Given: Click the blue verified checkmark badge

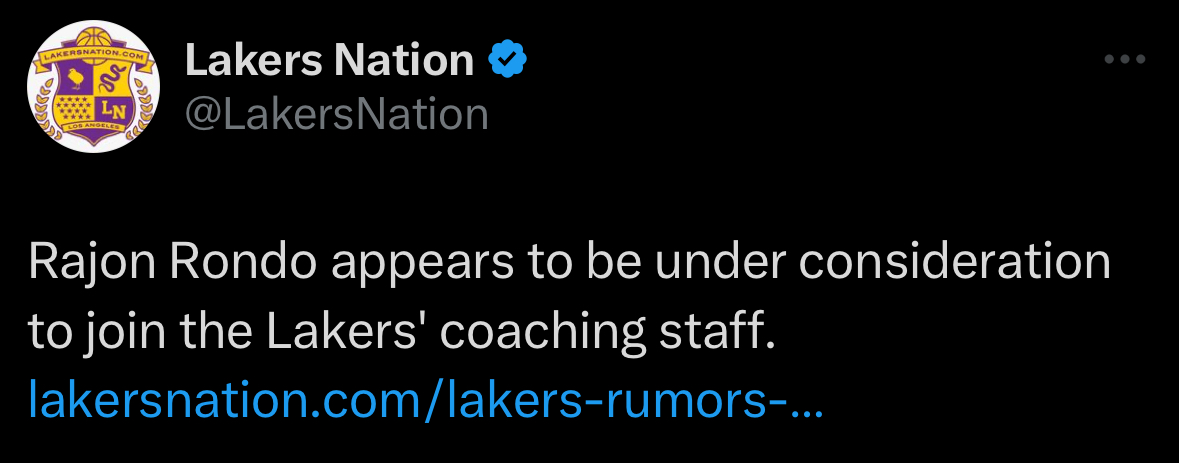Looking at the screenshot, I should [x=508, y=61].
